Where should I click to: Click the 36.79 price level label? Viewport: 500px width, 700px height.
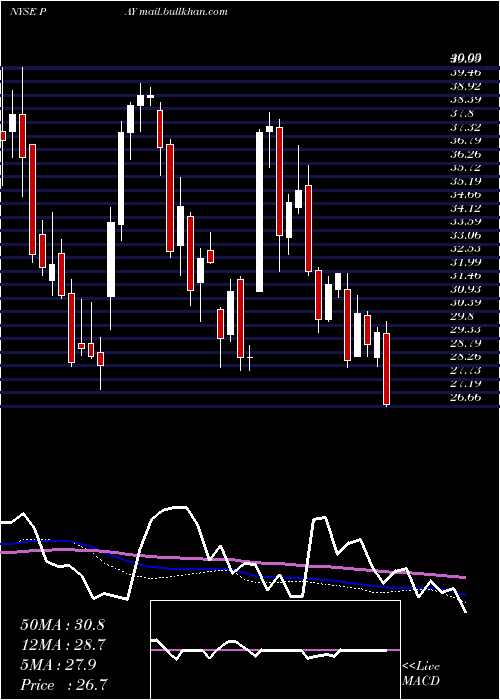[466, 141]
